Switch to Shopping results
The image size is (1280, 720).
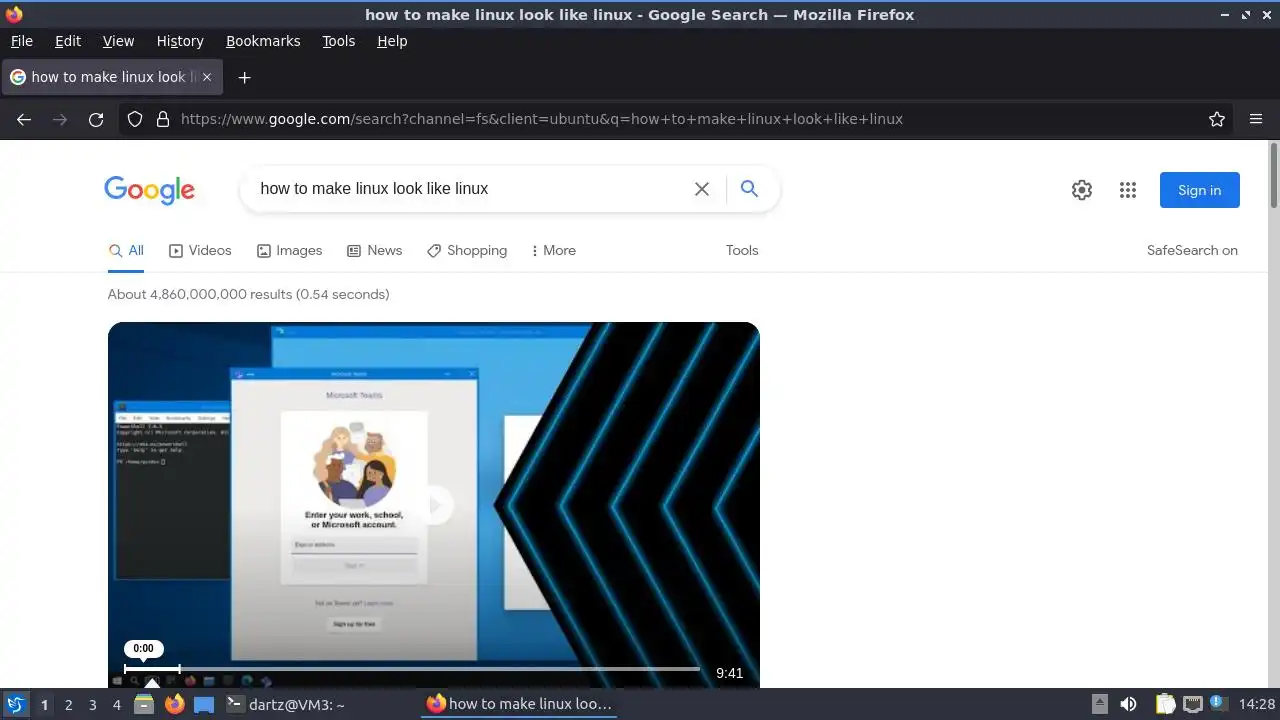[x=466, y=251]
